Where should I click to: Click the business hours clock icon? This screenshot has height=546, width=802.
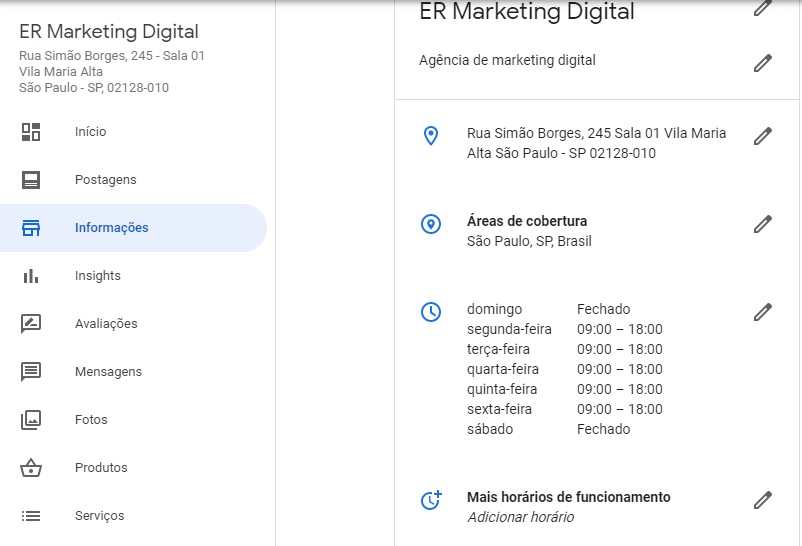click(x=431, y=312)
